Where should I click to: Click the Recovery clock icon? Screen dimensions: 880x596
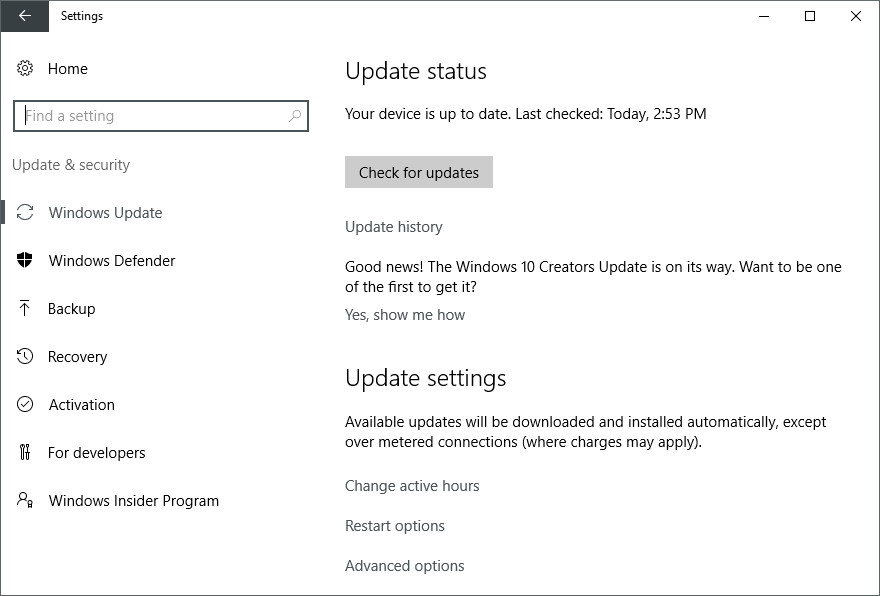click(25, 356)
